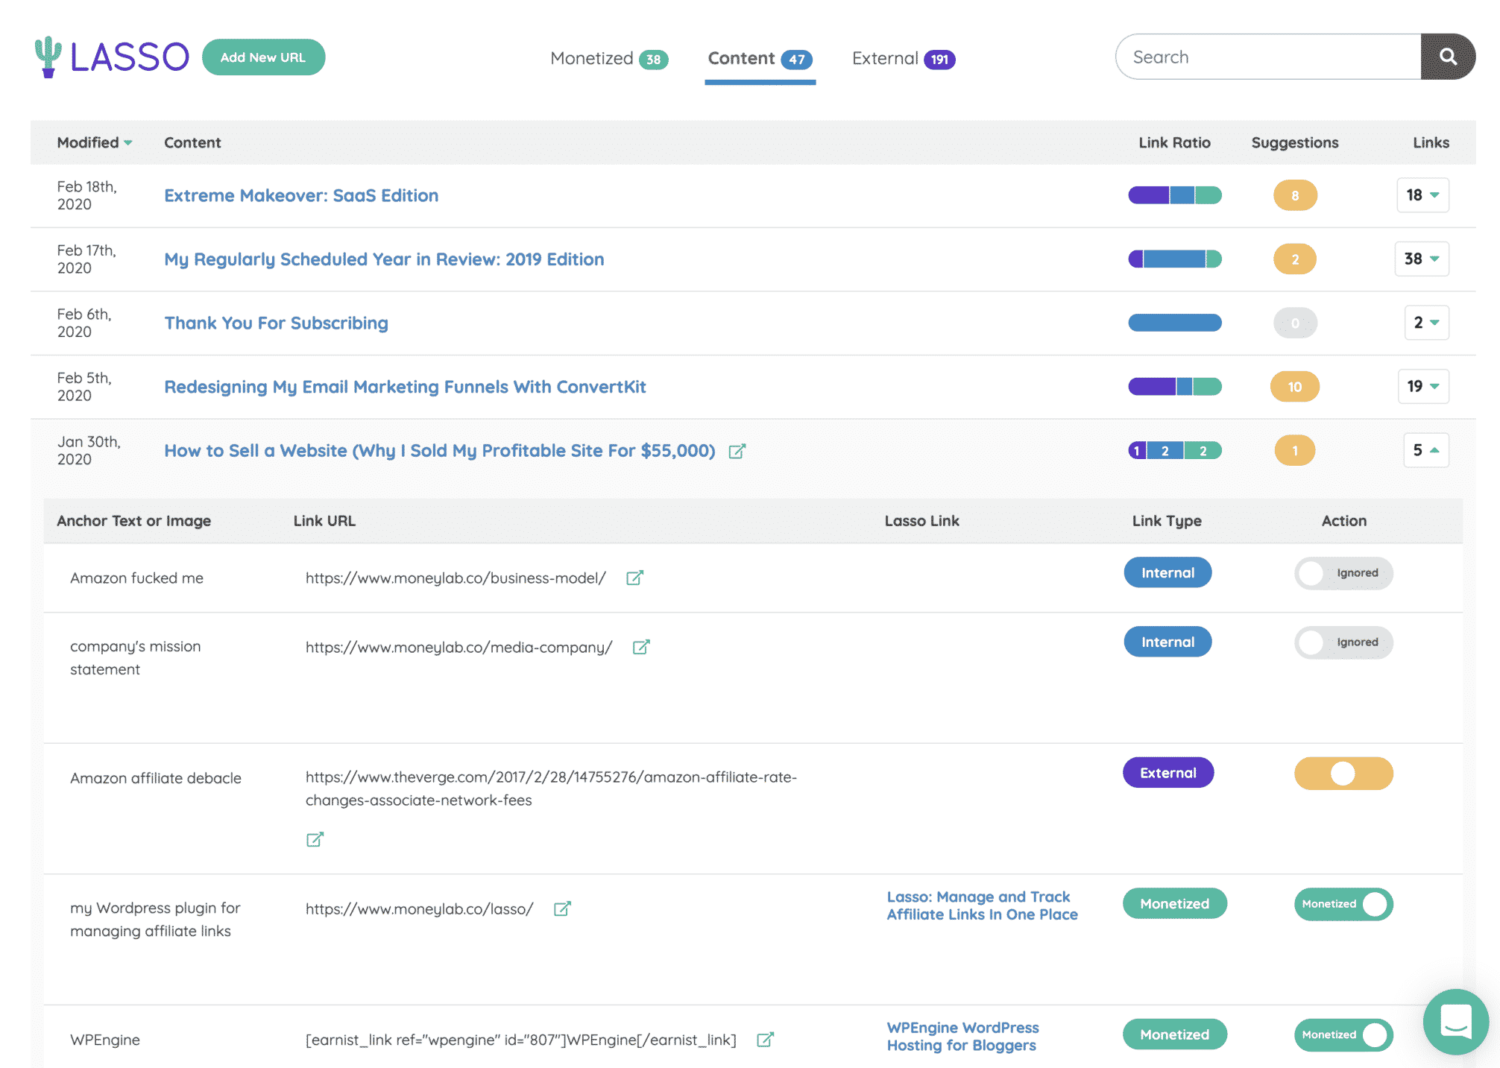Click the 'Lasso Link' column header
Viewport: 1500px width, 1068px height.
pyautogui.click(x=922, y=521)
